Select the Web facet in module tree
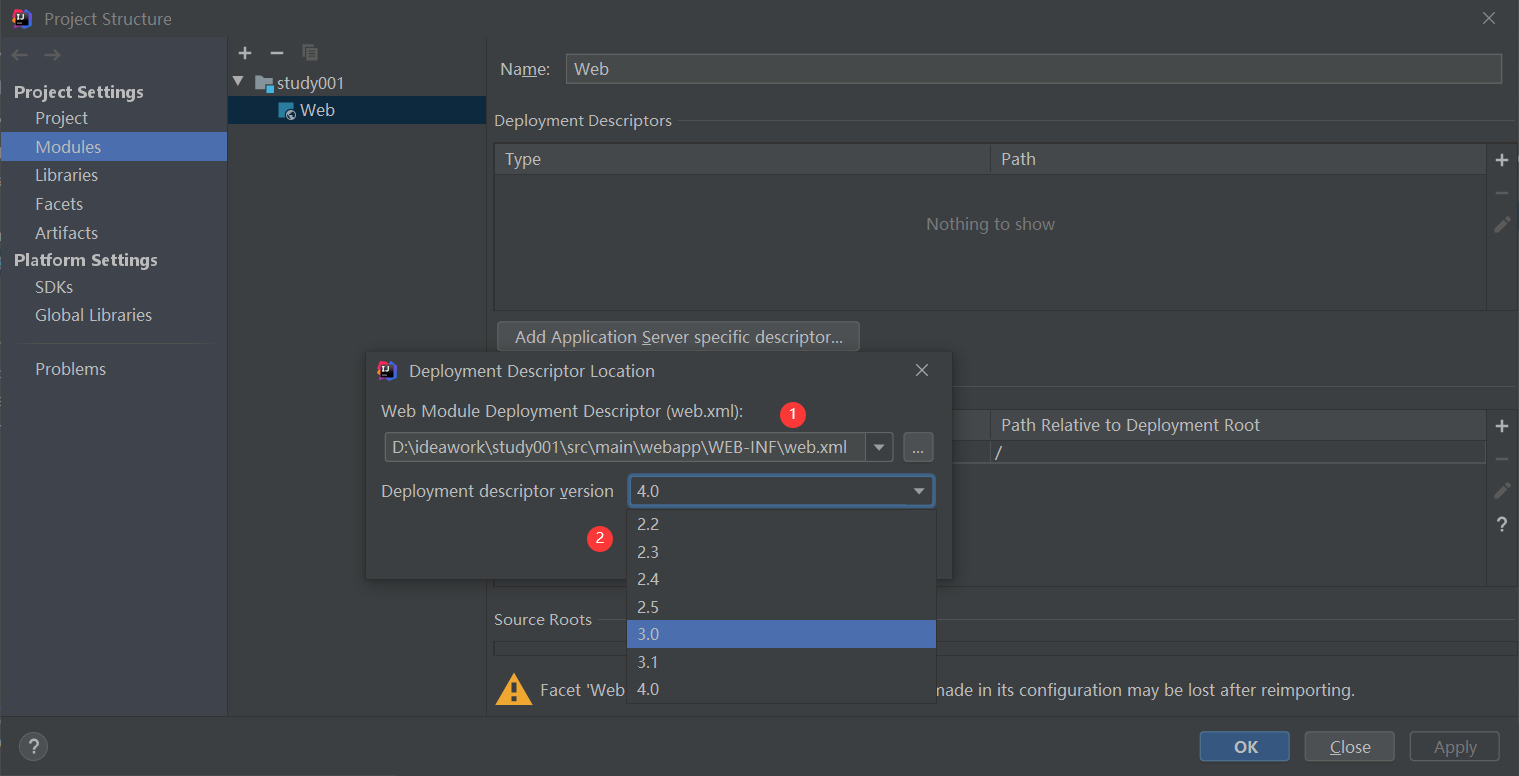 (x=316, y=110)
